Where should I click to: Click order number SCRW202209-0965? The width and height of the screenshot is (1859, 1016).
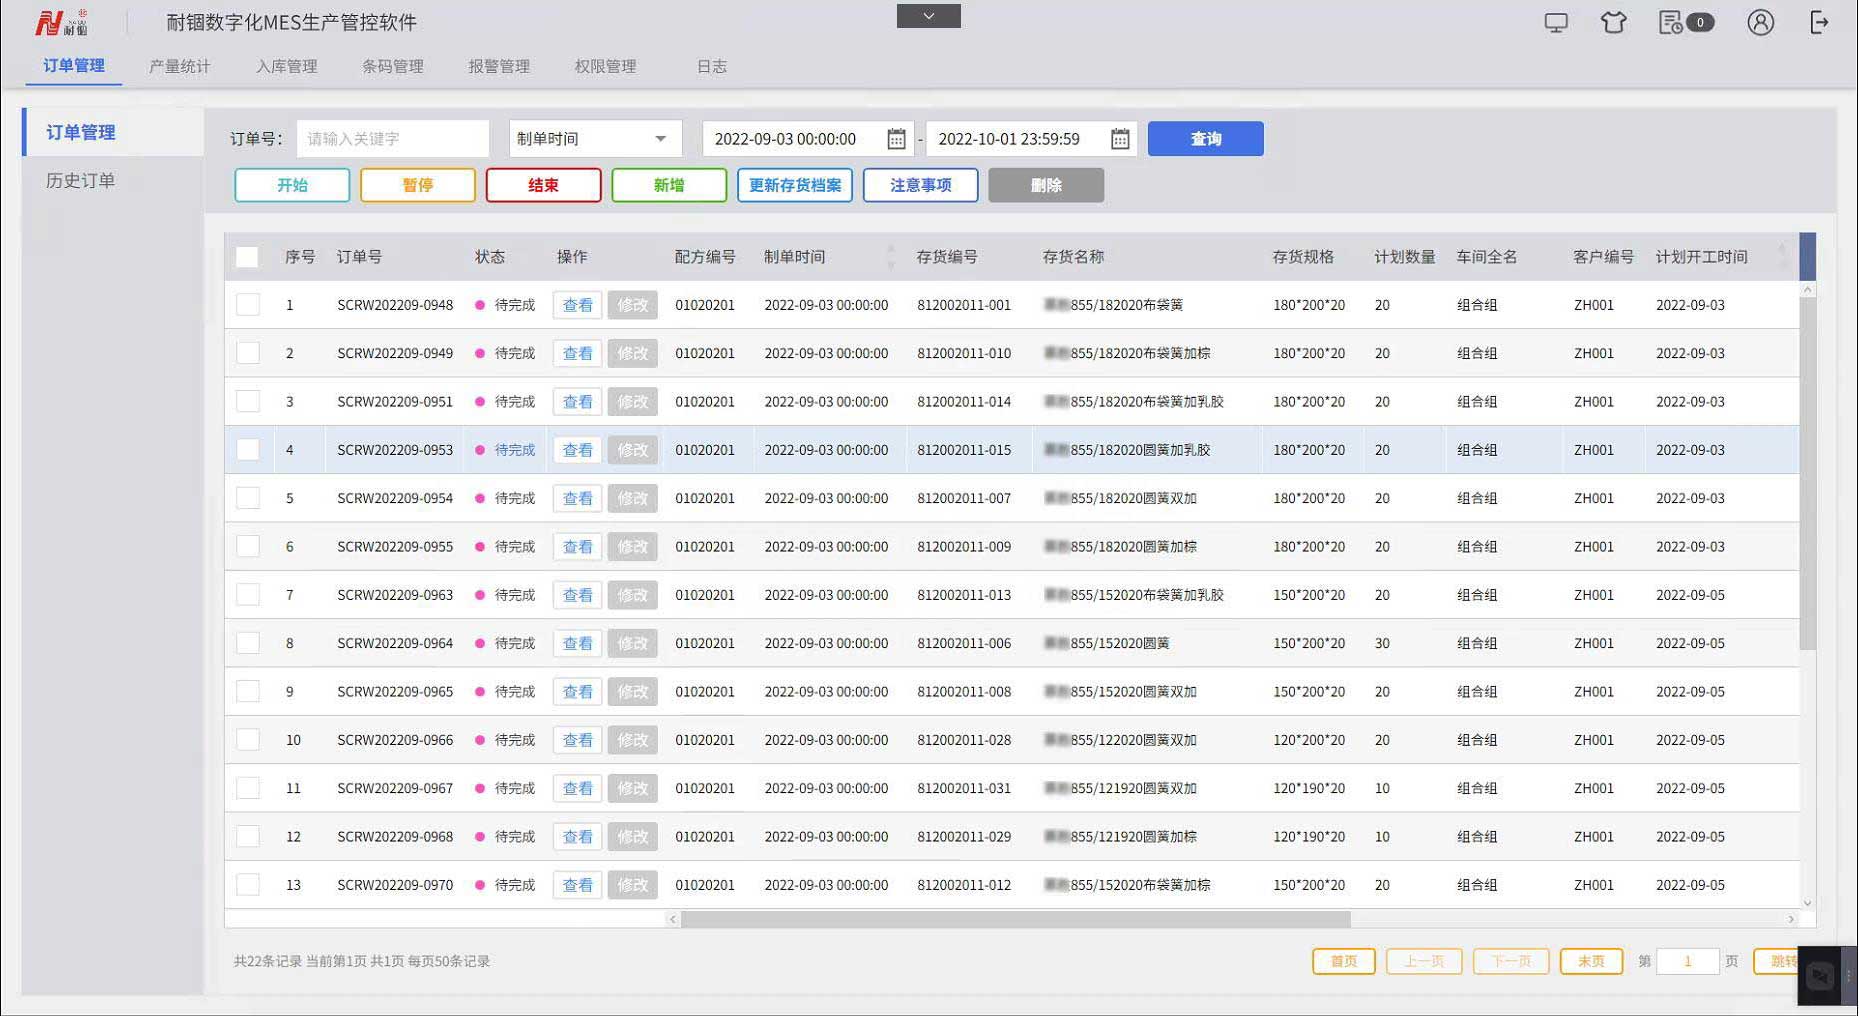(395, 692)
